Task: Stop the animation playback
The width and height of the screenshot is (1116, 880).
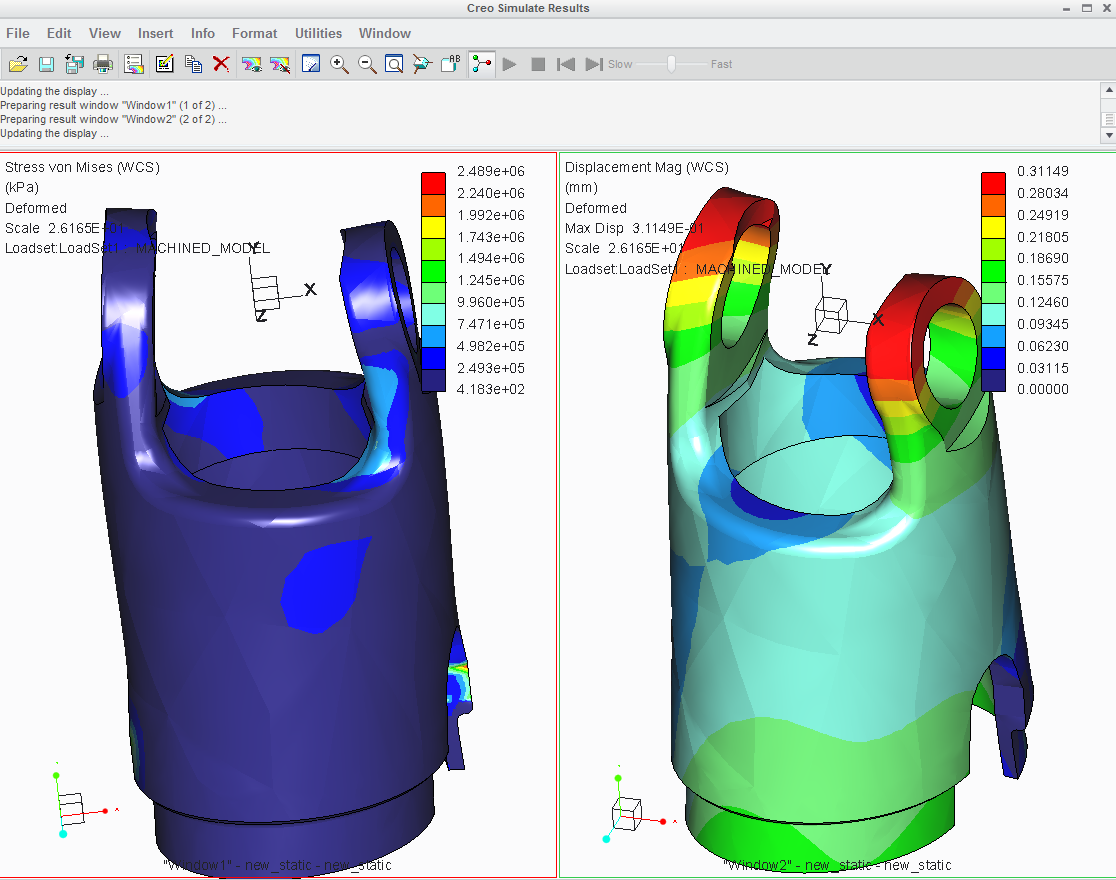Action: point(538,64)
